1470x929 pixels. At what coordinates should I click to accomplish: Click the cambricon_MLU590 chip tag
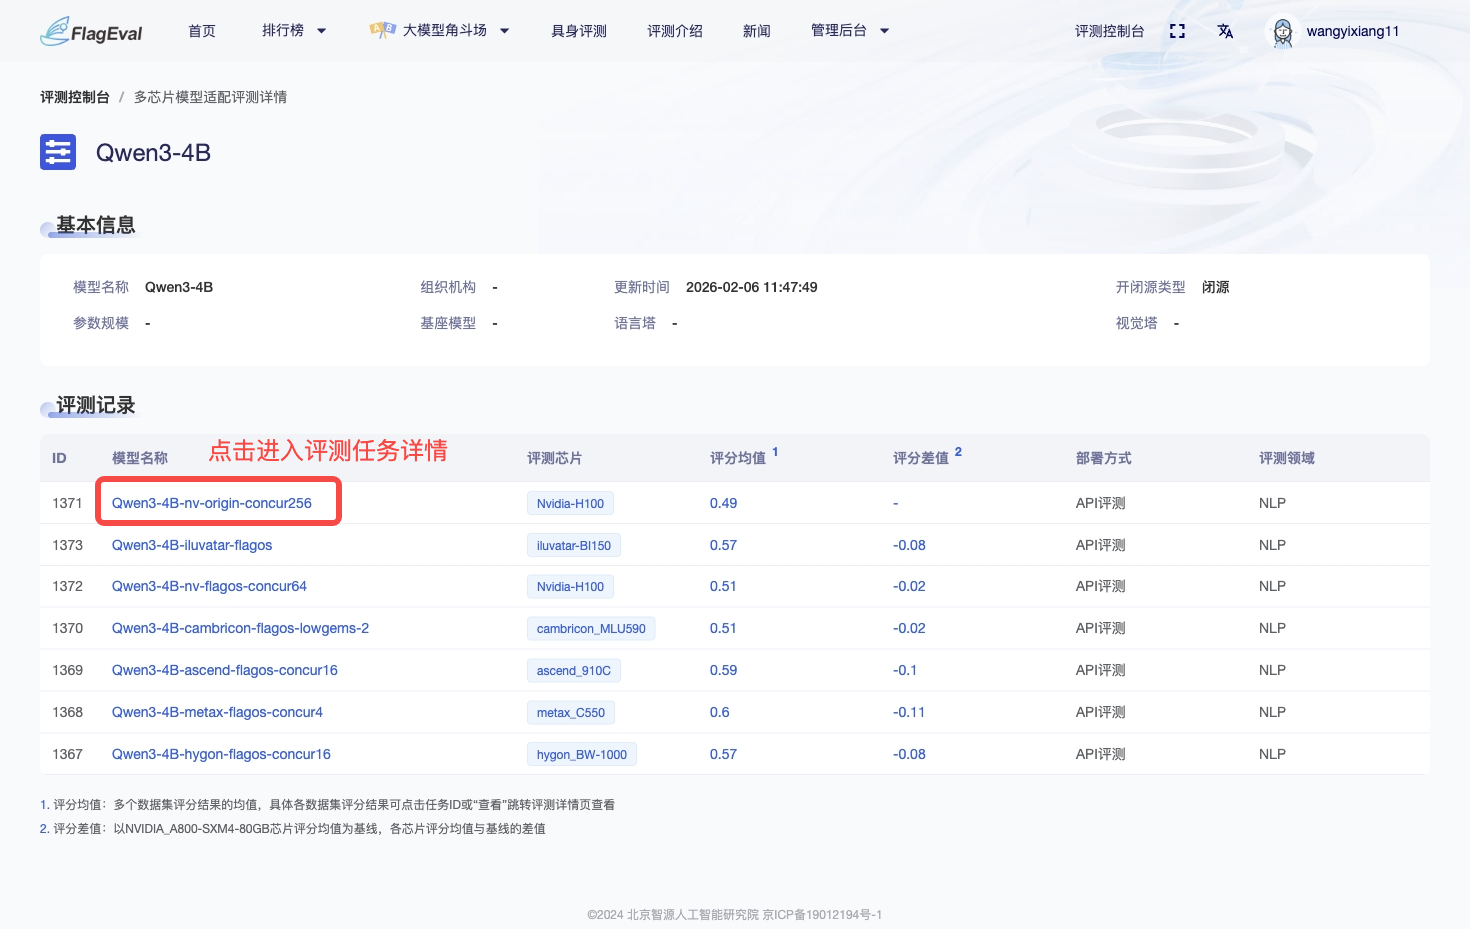tap(591, 628)
